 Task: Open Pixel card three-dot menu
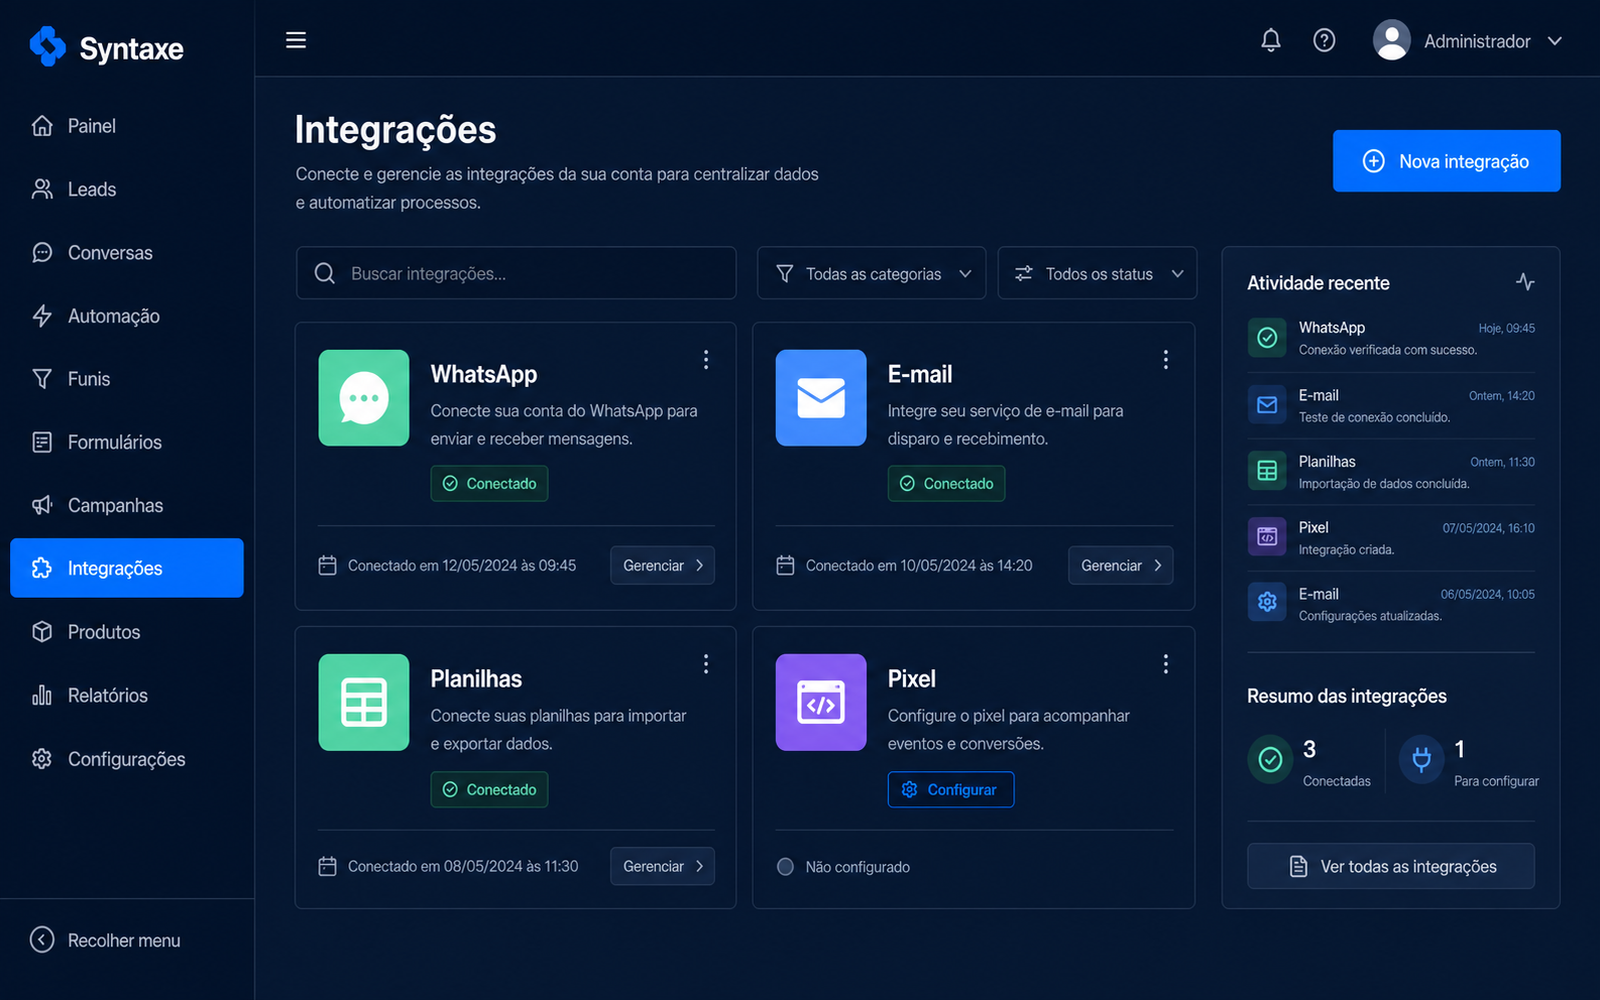pyautogui.click(x=1165, y=664)
